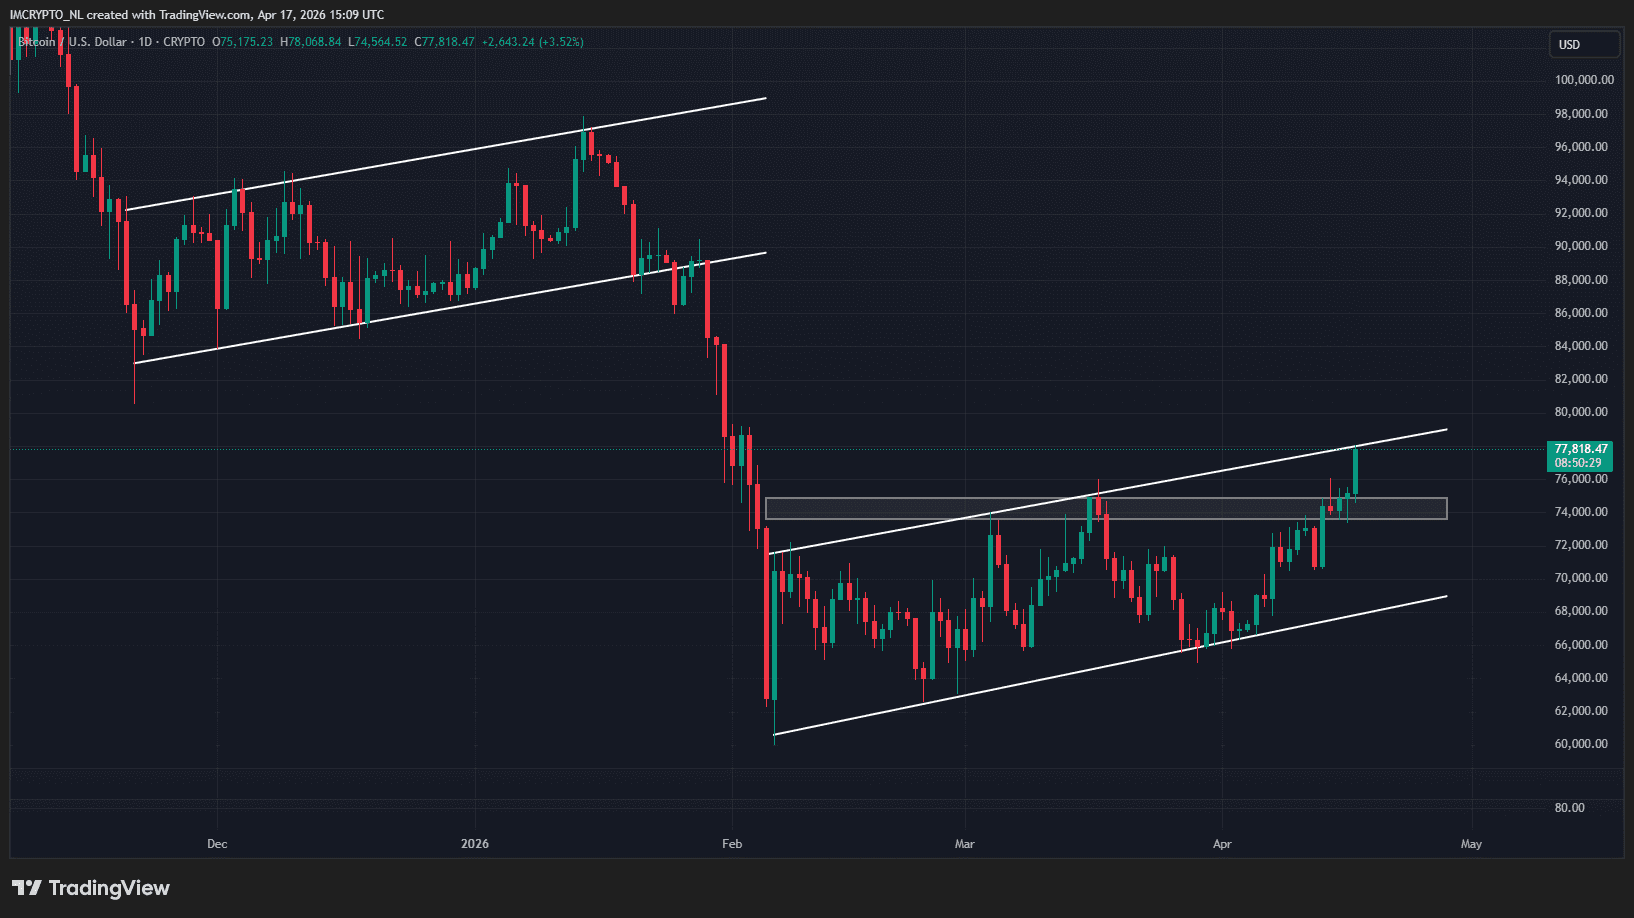Click the TradingView logo icon
Image resolution: width=1634 pixels, height=918 pixels.
(x=27, y=888)
